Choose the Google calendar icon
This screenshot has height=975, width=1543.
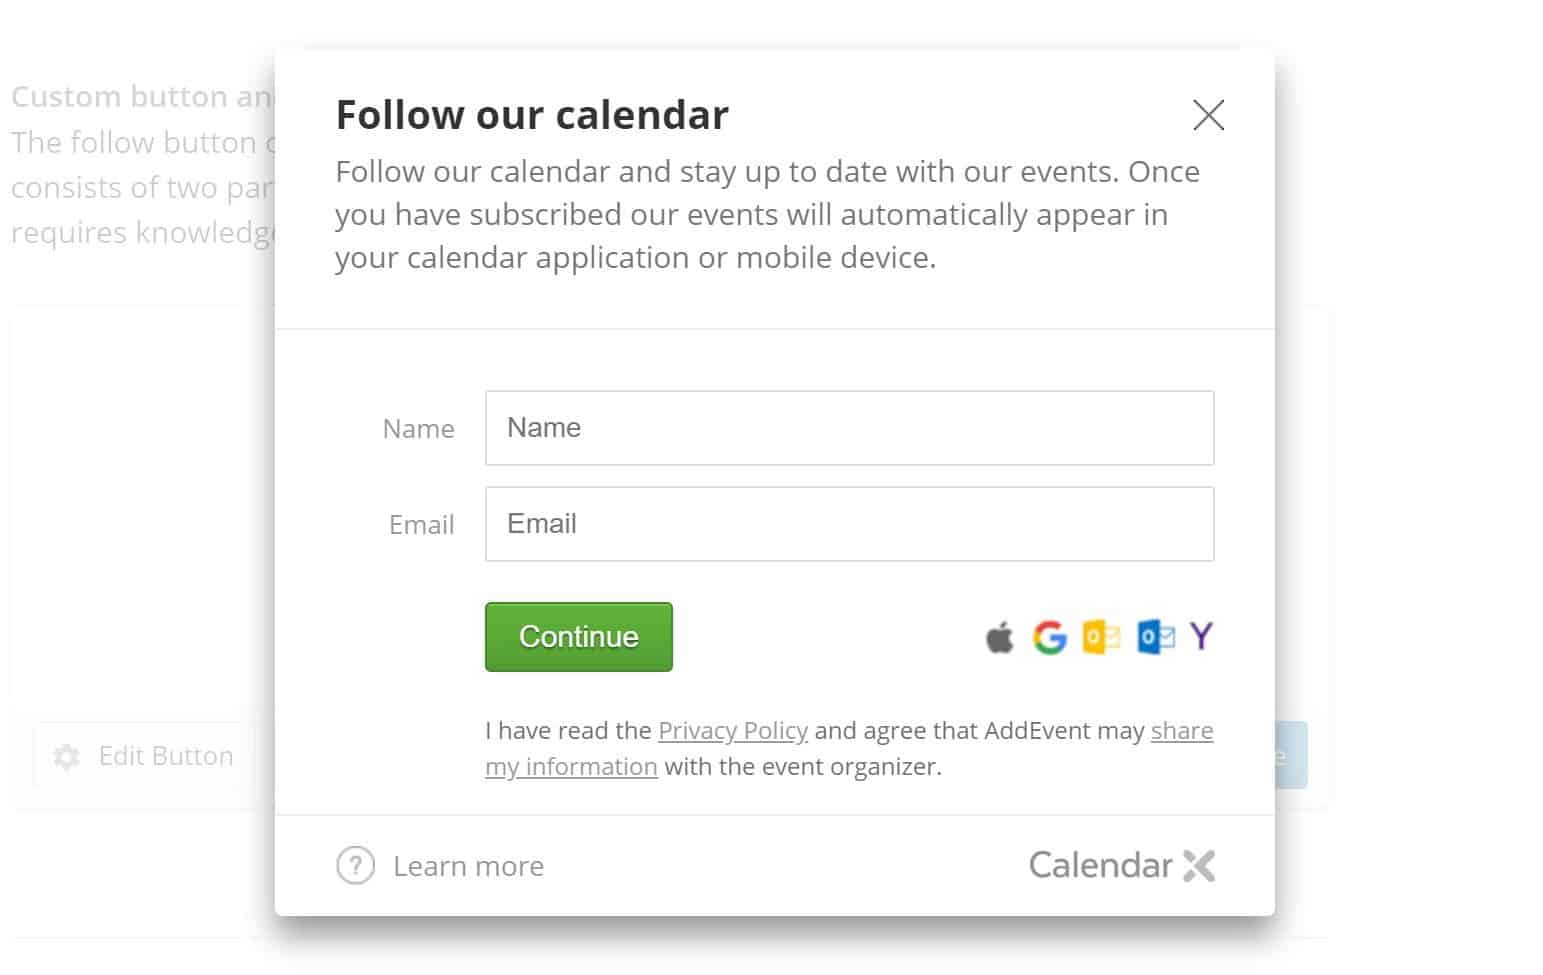click(x=1050, y=637)
